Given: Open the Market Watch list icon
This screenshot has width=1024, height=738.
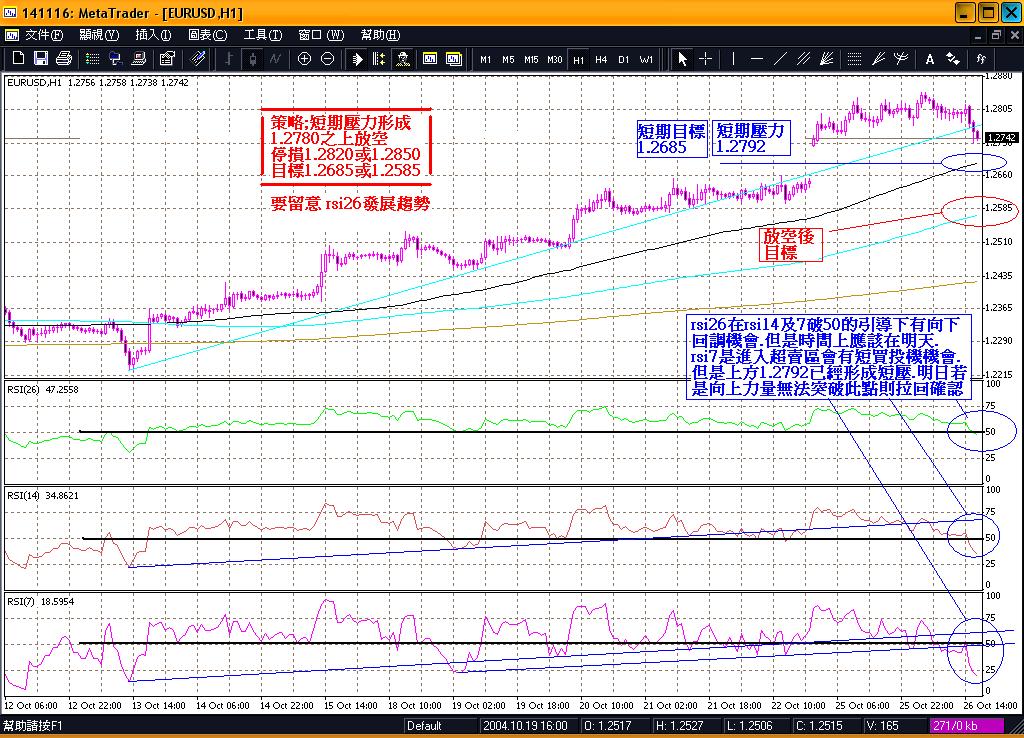Looking at the screenshot, I should pyautogui.click(x=93, y=59).
